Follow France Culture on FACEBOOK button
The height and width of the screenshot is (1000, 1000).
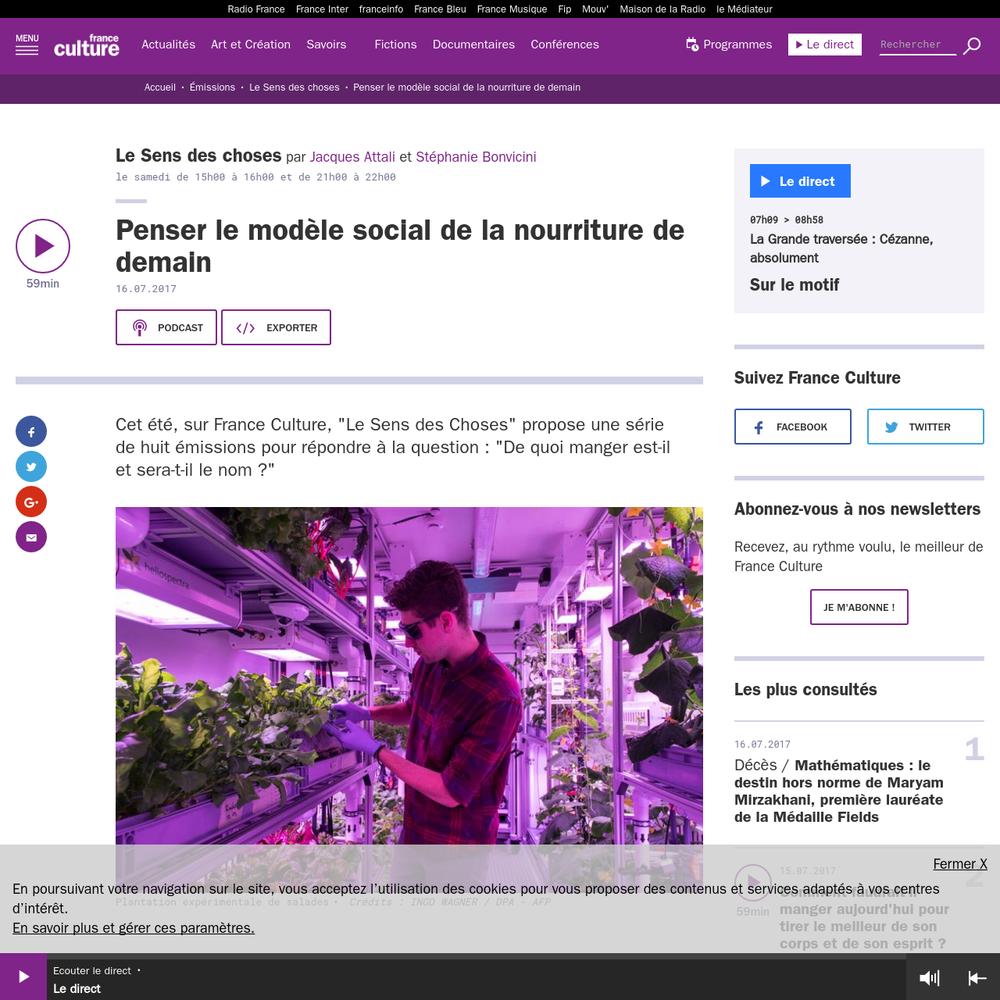click(x=793, y=427)
